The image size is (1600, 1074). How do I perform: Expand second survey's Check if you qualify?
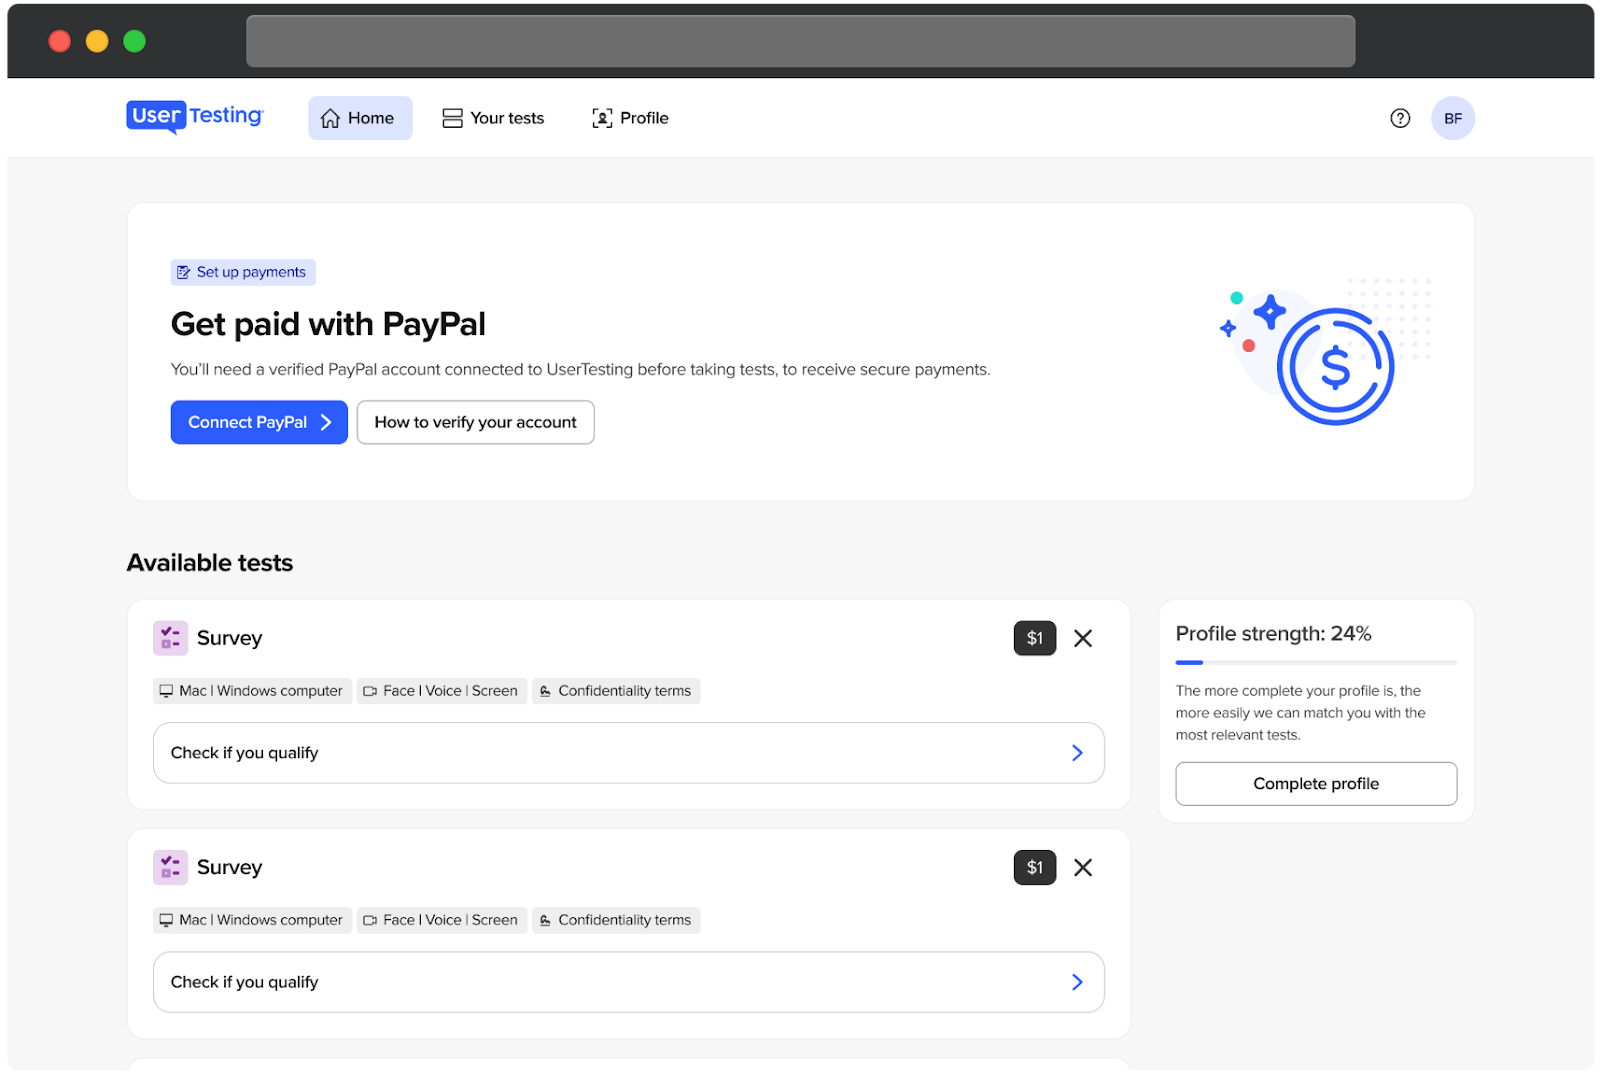click(x=628, y=982)
